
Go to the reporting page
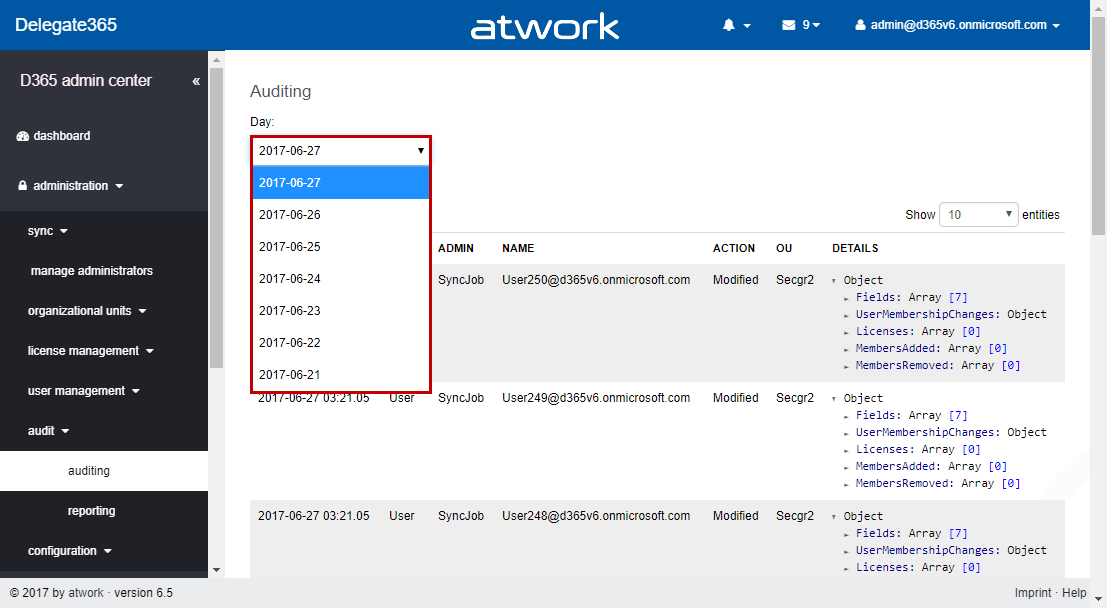tap(91, 511)
